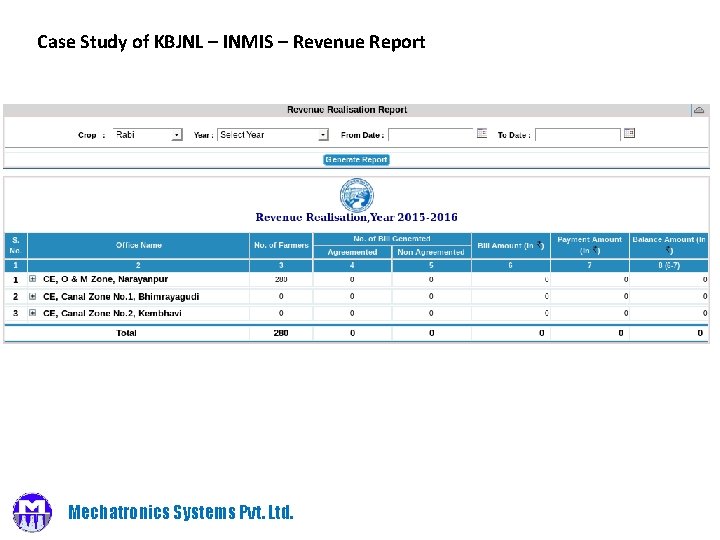Expand the CE, O & M Zone, Narayanpur row
This screenshot has height=540, width=720.
(33, 279)
